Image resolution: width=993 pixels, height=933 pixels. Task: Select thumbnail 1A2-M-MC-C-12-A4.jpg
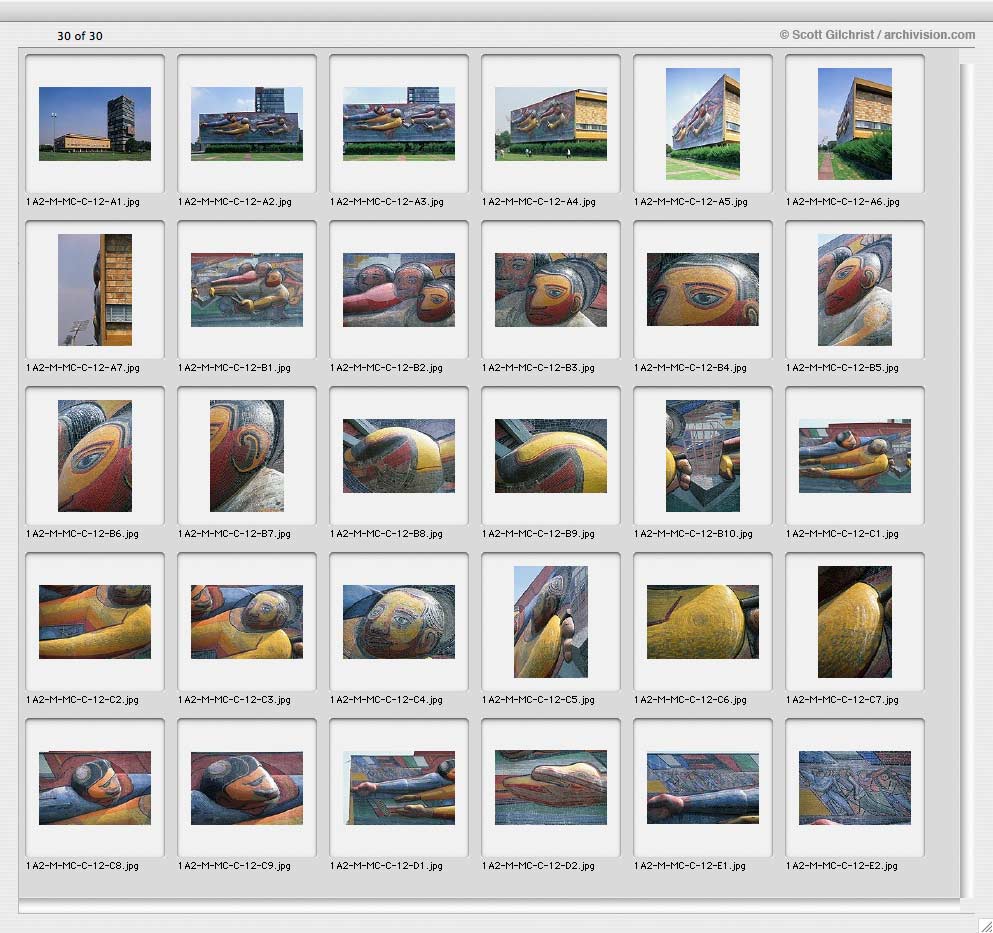(x=551, y=124)
